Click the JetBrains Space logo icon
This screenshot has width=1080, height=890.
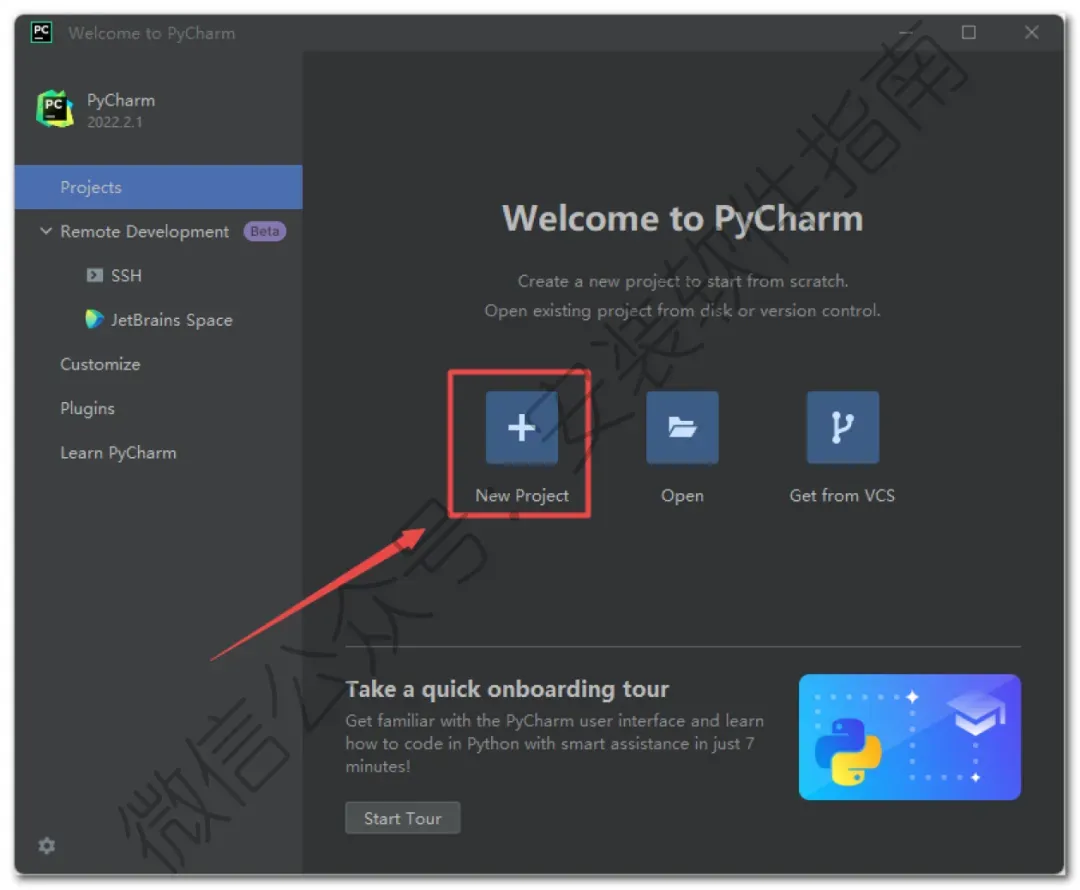click(94, 320)
